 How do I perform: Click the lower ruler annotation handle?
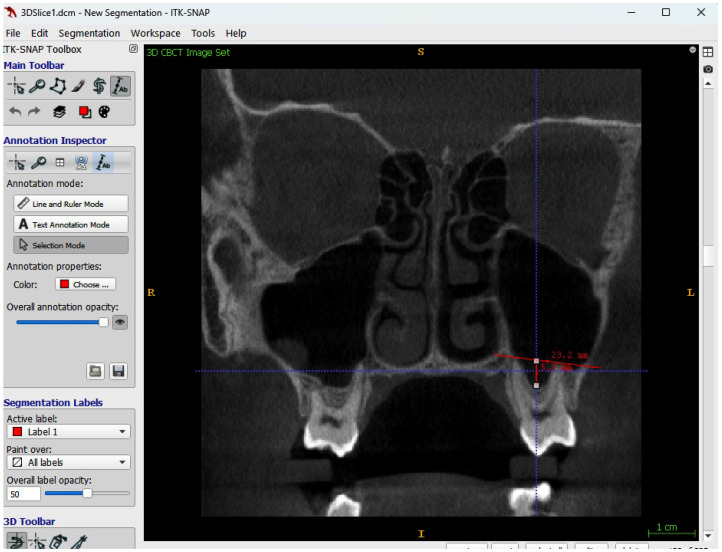[536, 385]
